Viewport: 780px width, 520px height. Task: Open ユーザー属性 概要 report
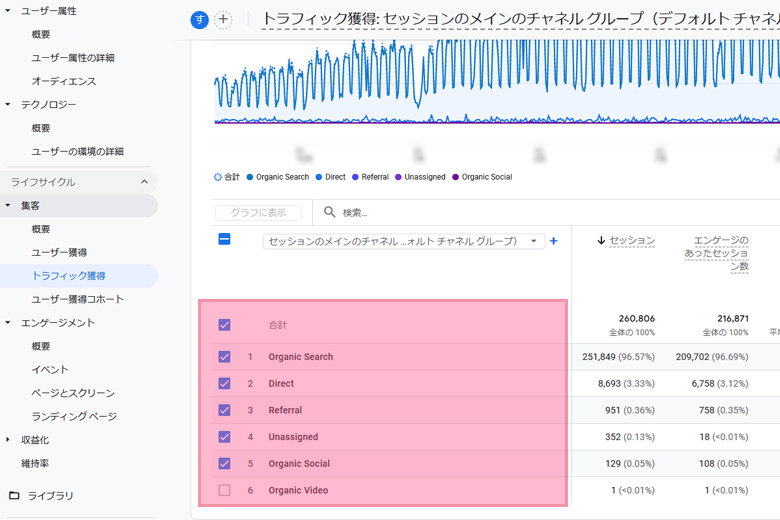[41, 34]
